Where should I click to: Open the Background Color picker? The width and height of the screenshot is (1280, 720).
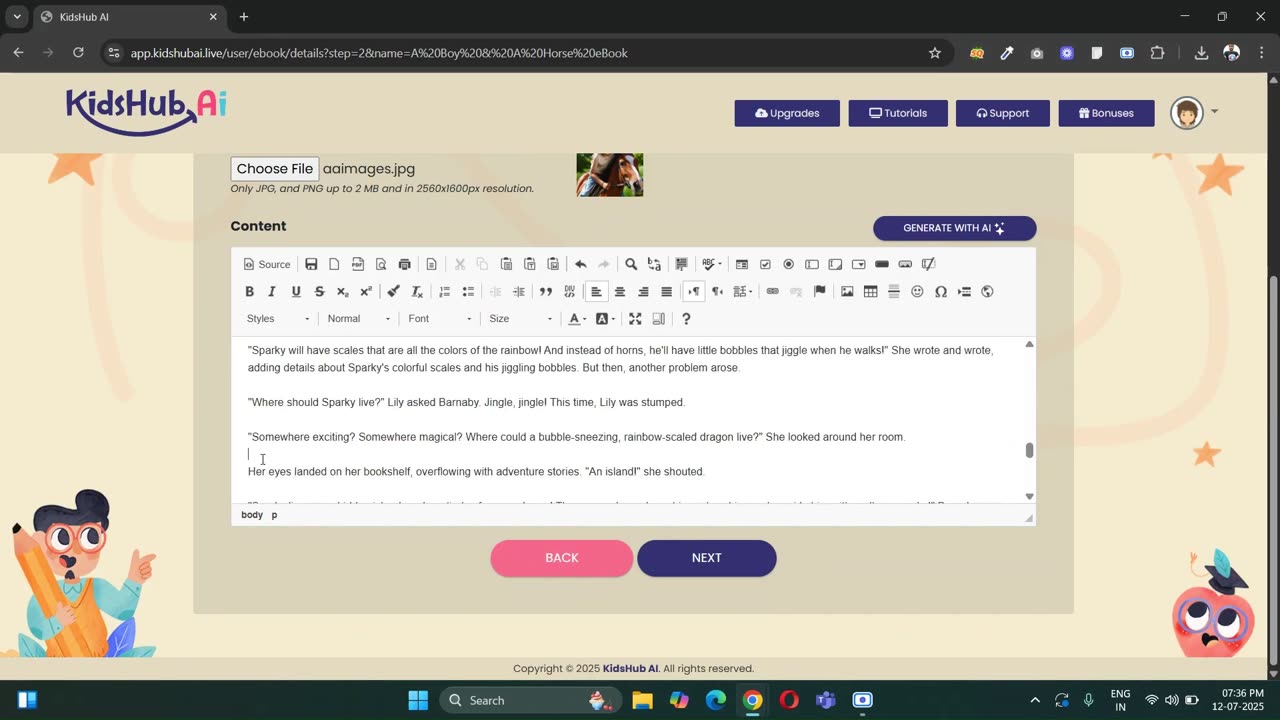605,318
